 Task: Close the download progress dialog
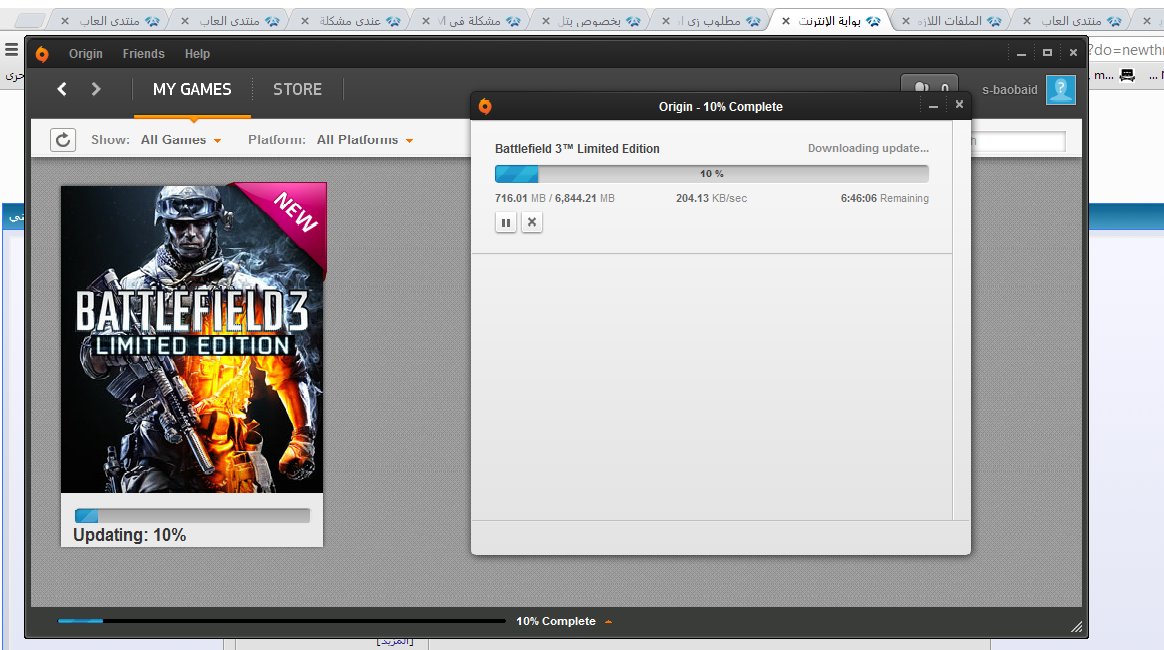pos(959,105)
